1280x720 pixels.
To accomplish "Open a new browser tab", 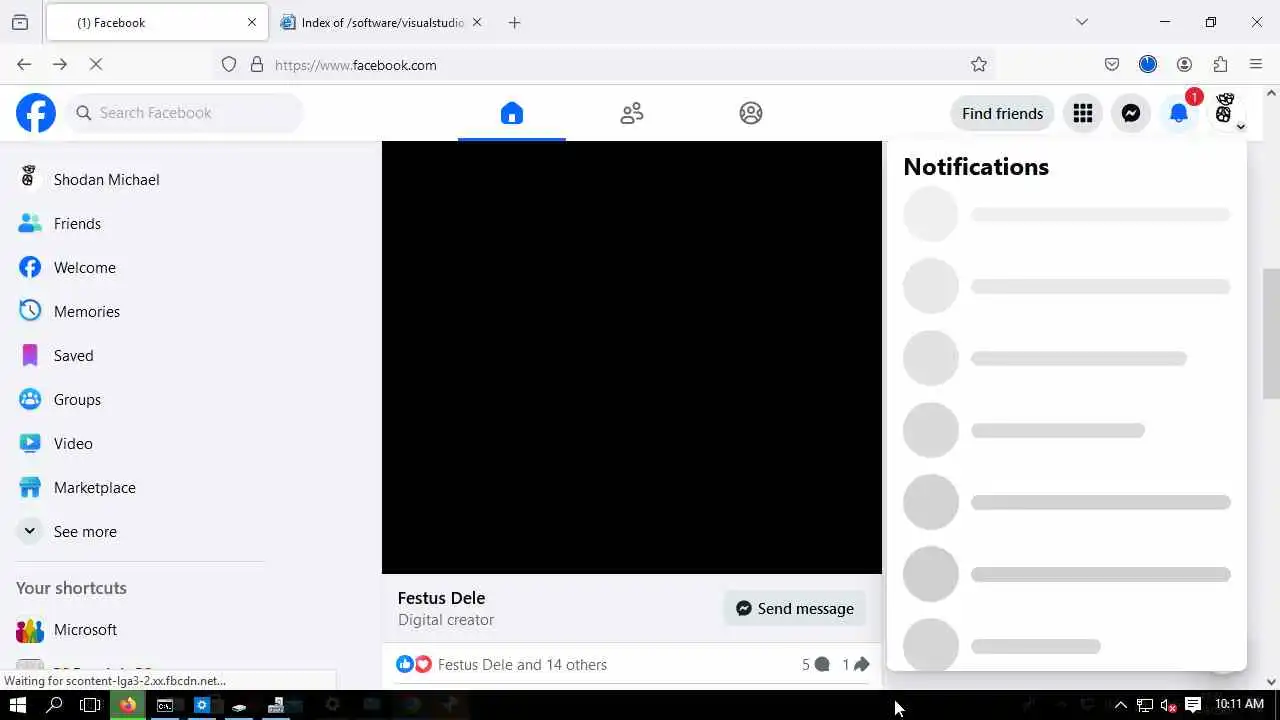I will (514, 22).
